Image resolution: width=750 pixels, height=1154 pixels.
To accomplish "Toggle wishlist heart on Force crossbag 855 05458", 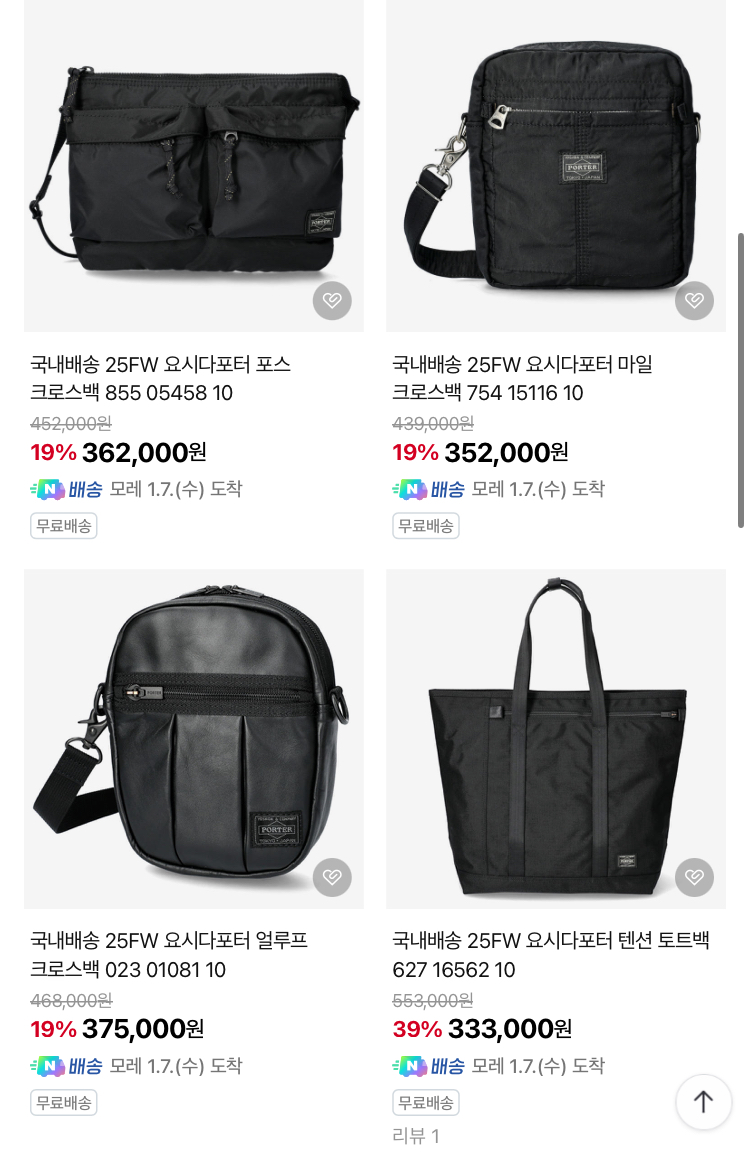I will (332, 300).
